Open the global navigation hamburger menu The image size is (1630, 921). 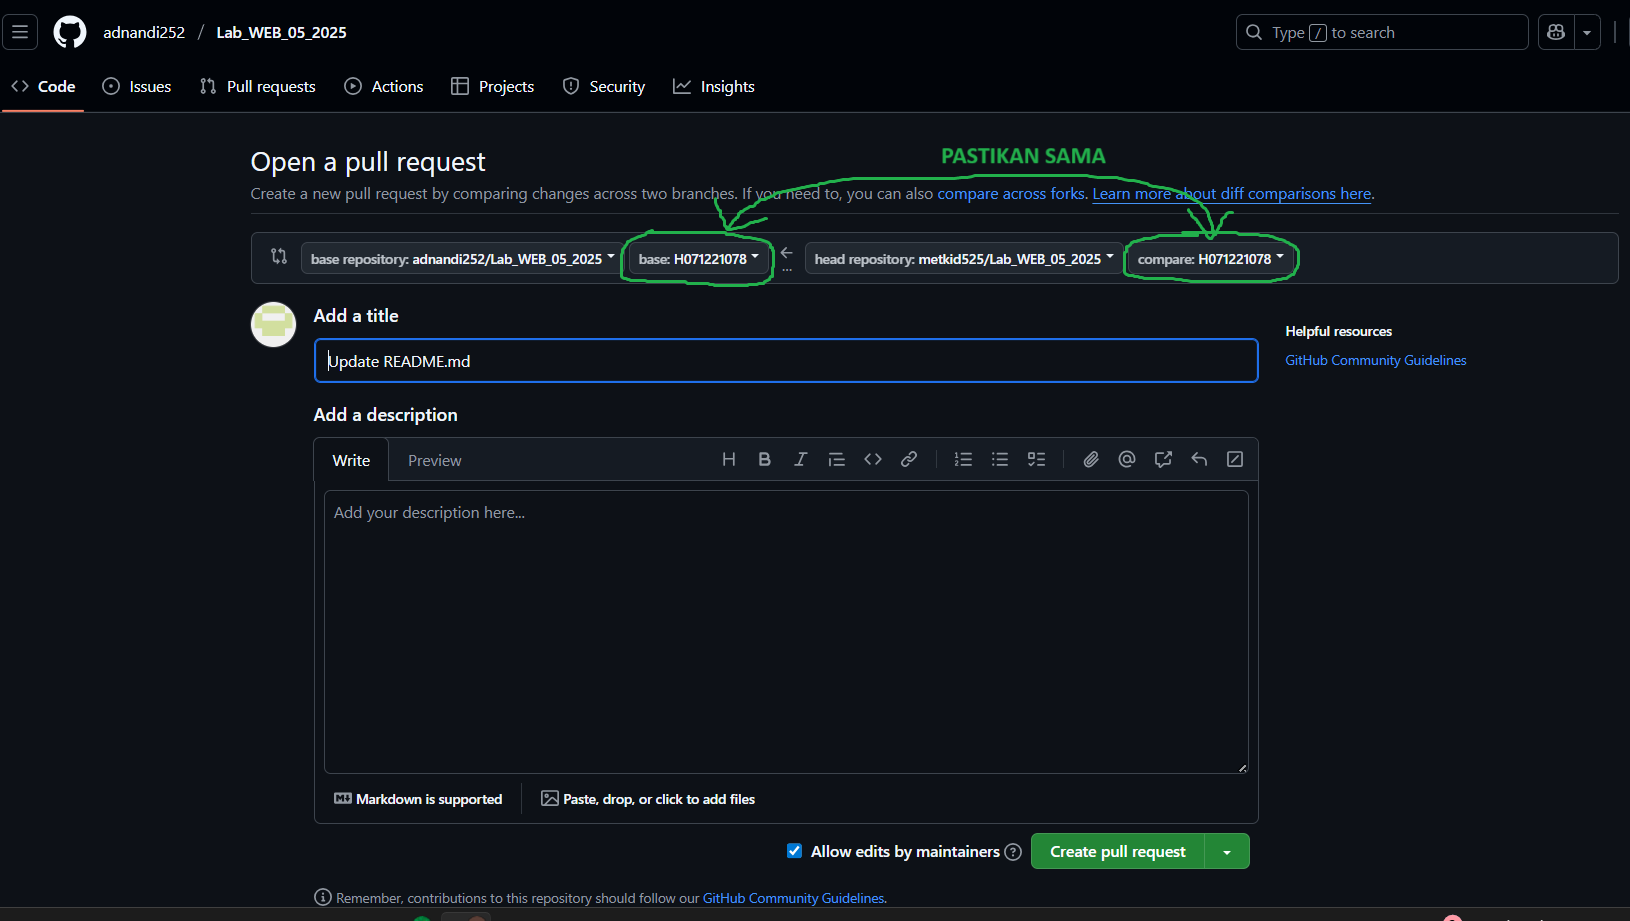20,32
